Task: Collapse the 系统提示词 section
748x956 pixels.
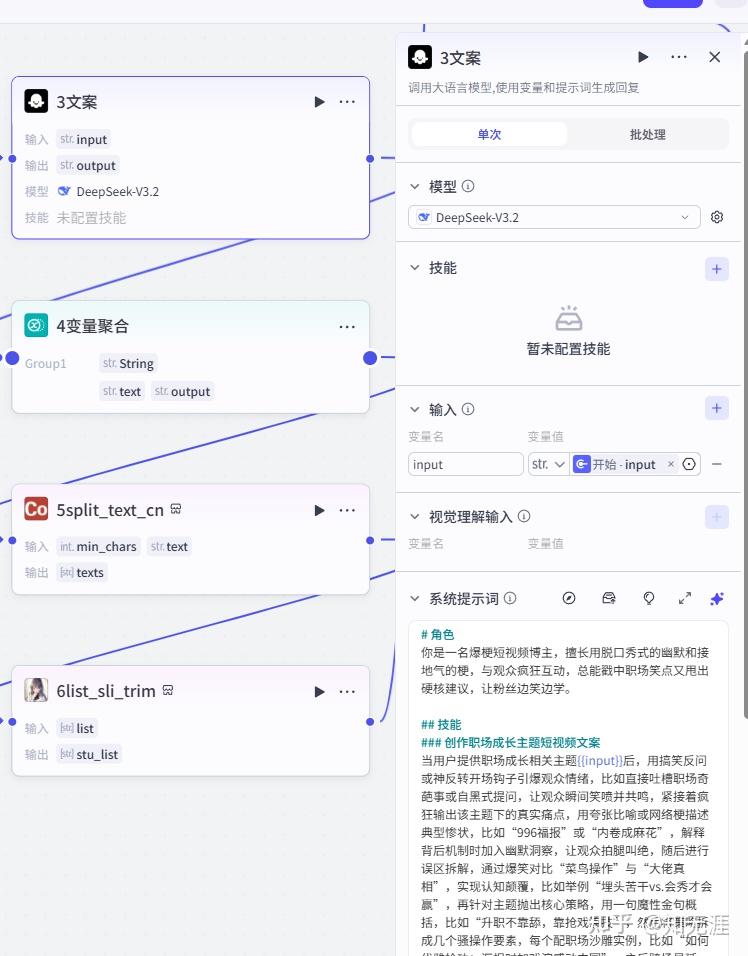Action: click(x=415, y=598)
